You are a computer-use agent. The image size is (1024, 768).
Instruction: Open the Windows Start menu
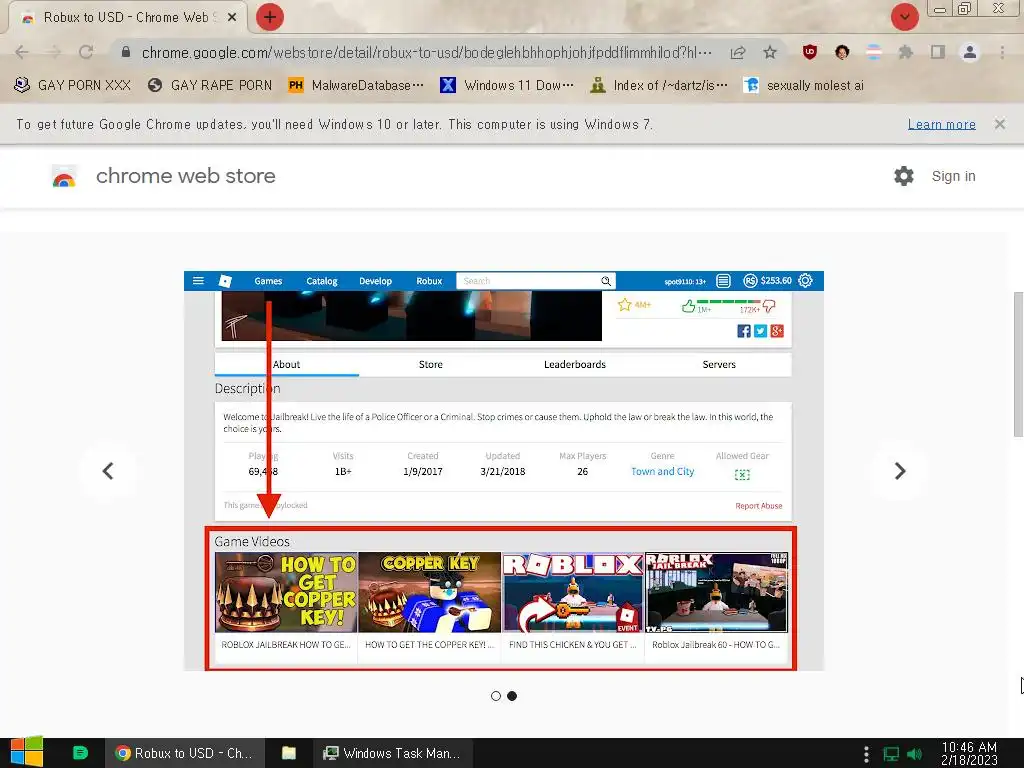27,752
